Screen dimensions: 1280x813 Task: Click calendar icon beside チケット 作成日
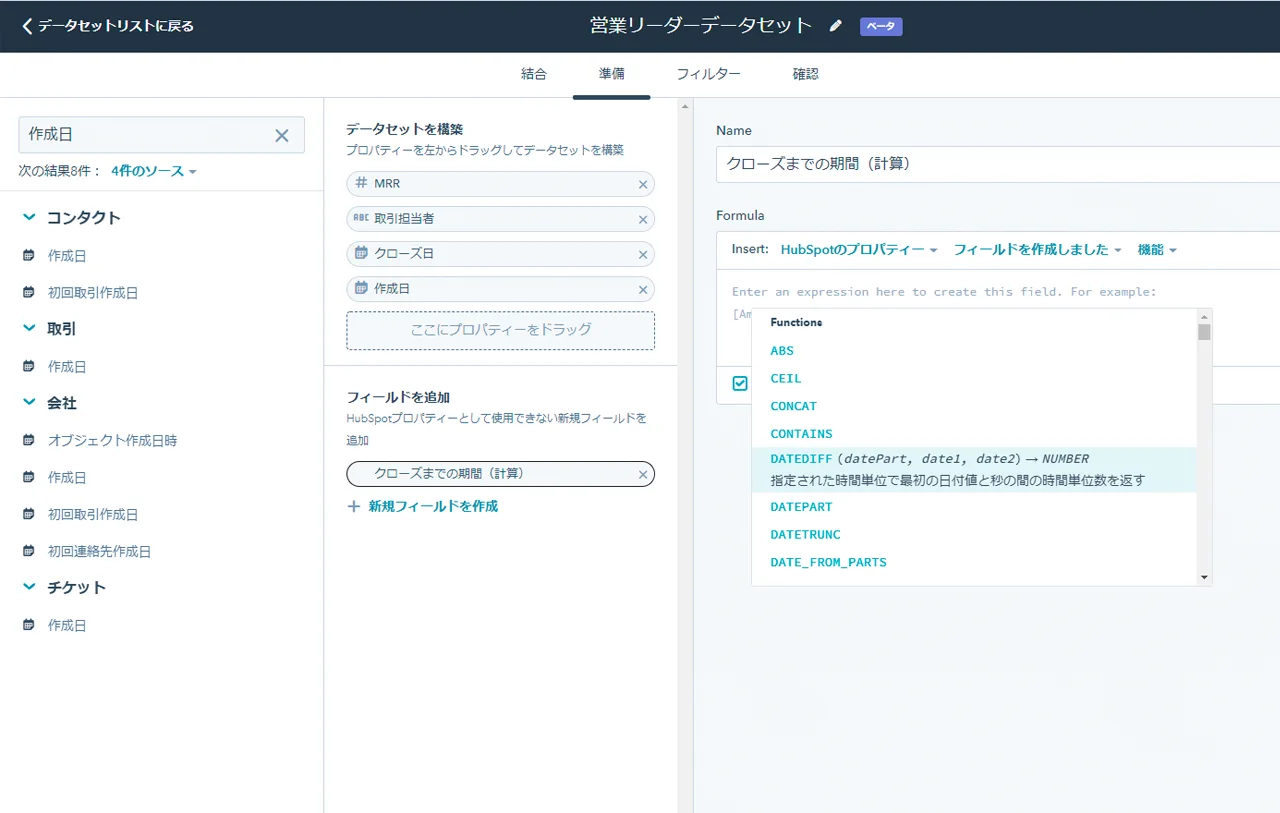[29, 625]
